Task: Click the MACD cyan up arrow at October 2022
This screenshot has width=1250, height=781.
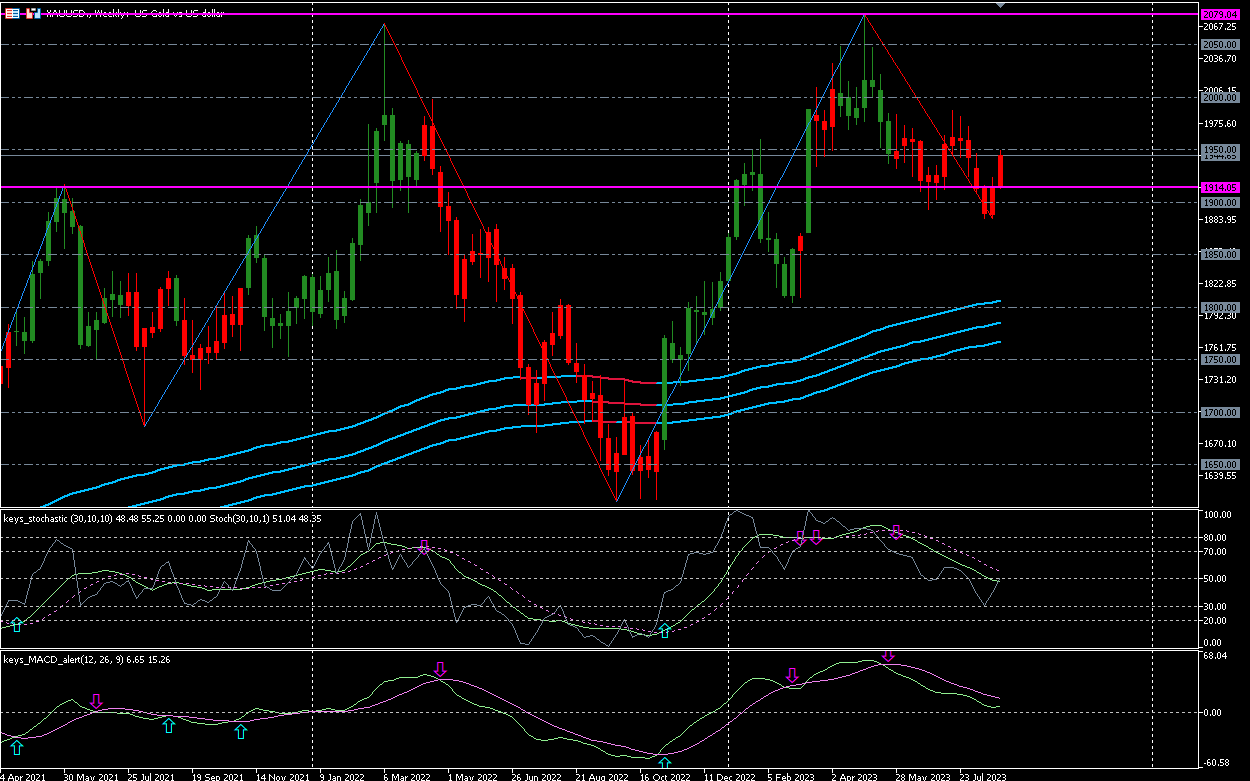Action: coord(665,764)
